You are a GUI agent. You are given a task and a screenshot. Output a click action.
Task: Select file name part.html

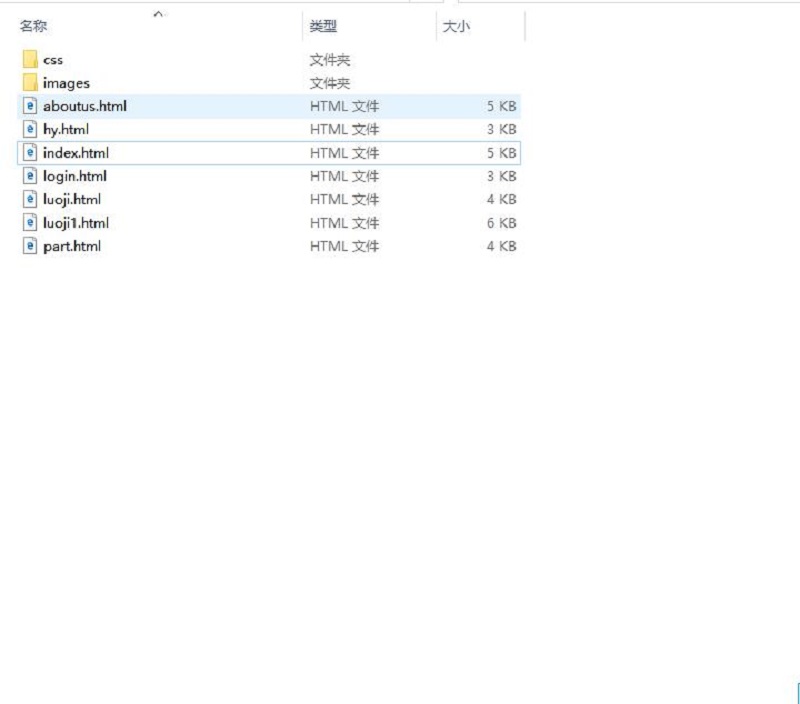[x=72, y=246]
